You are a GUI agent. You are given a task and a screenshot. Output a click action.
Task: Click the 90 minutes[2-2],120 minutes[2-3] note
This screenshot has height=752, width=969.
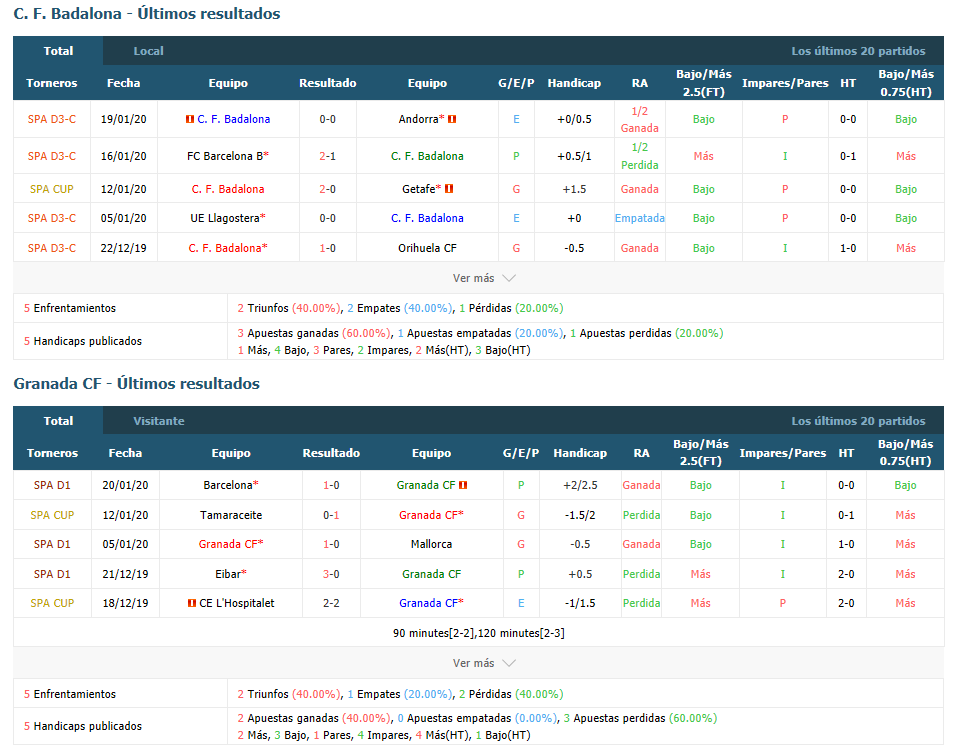point(478,633)
